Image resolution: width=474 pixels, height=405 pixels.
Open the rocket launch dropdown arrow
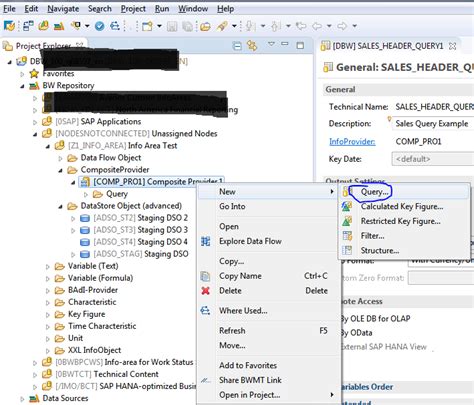(234, 26)
